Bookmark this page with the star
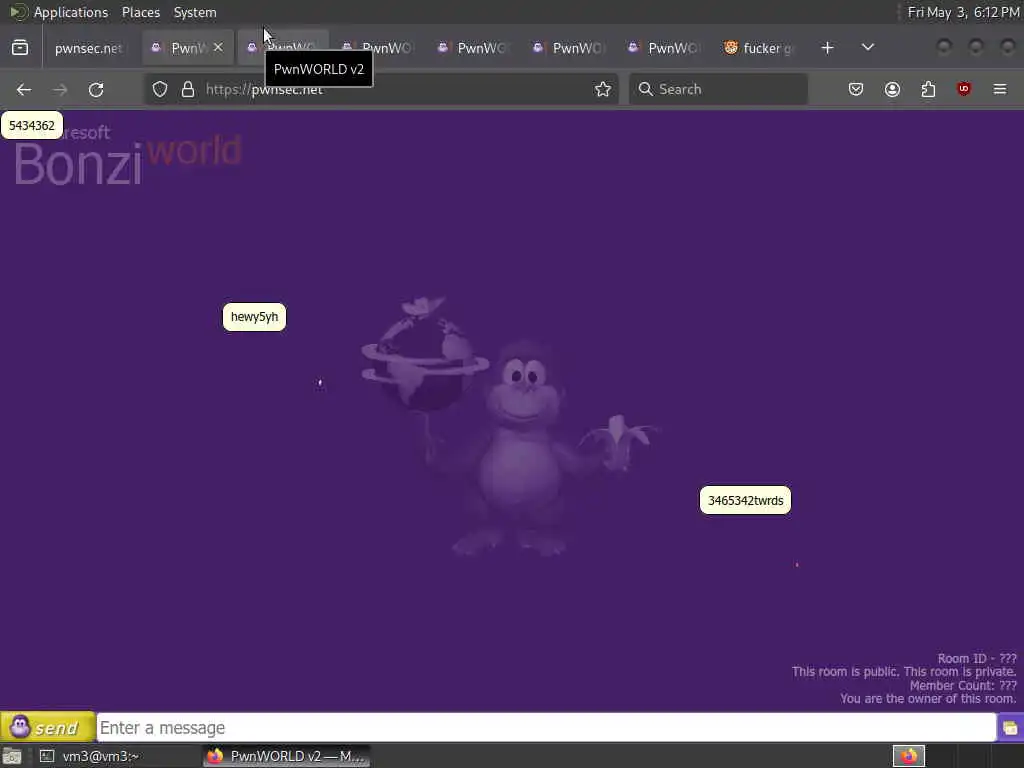Image resolution: width=1024 pixels, height=768 pixels. [x=603, y=89]
